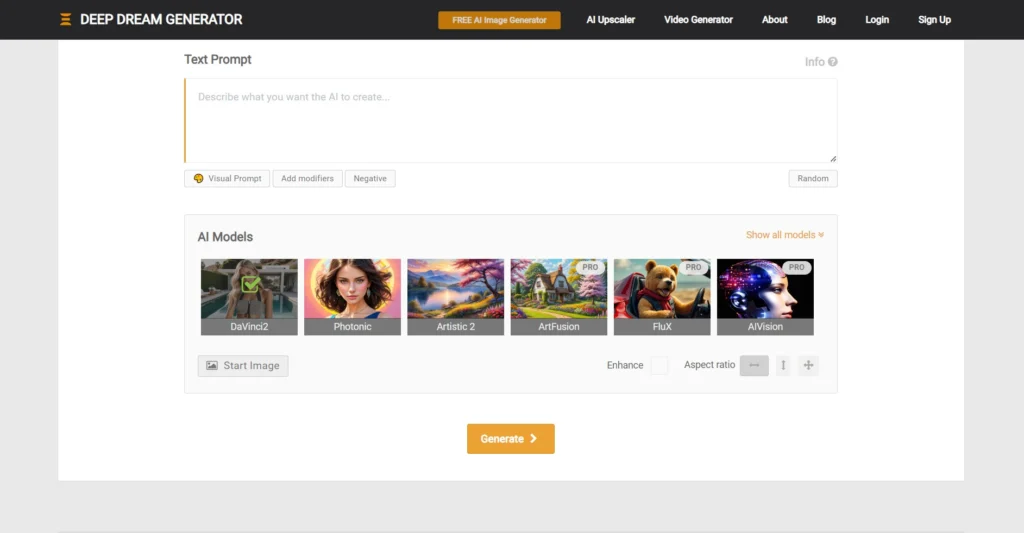Click the Visual Prompt button
This screenshot has height=533, width=1024.
(x=227, y=178)
